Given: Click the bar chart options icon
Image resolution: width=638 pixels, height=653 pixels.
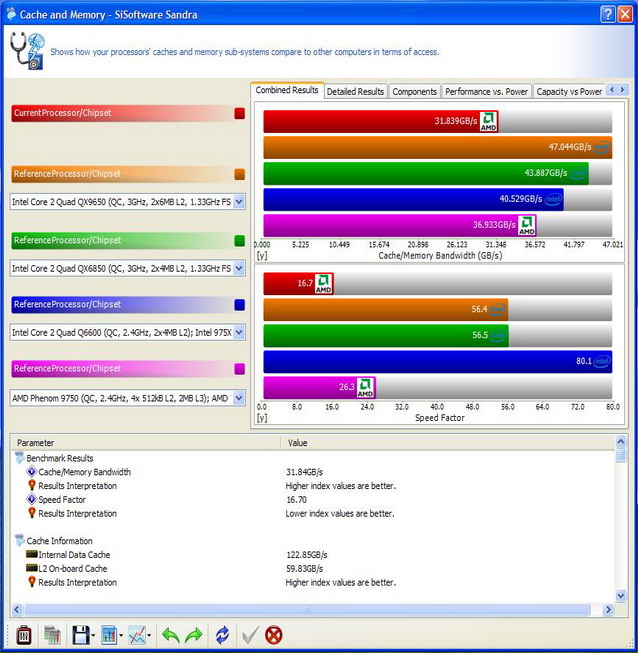Looking at the screenshot, I should point(109,635).
